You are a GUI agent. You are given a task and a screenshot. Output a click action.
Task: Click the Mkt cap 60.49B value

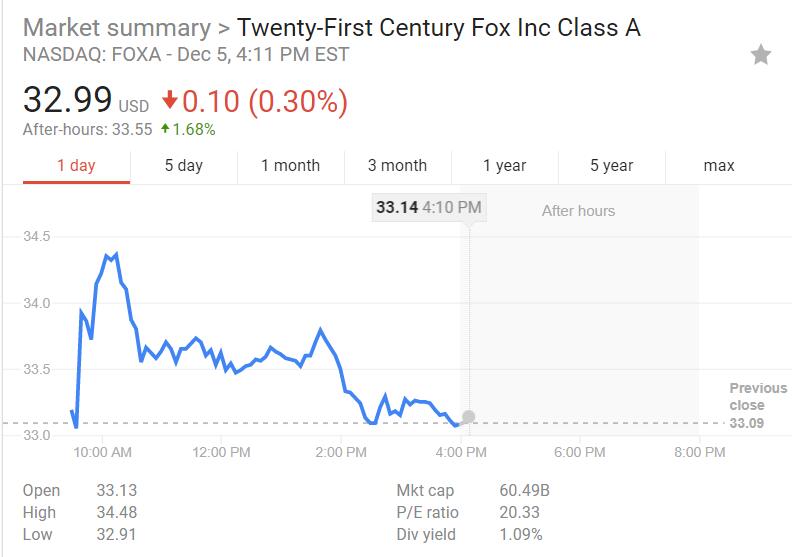(524, 490)
